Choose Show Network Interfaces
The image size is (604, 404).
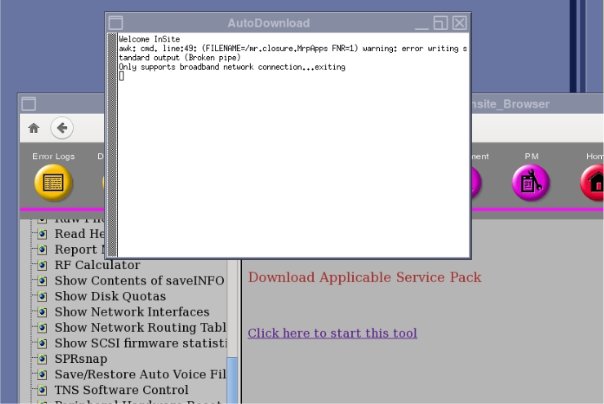pos(132,312)
